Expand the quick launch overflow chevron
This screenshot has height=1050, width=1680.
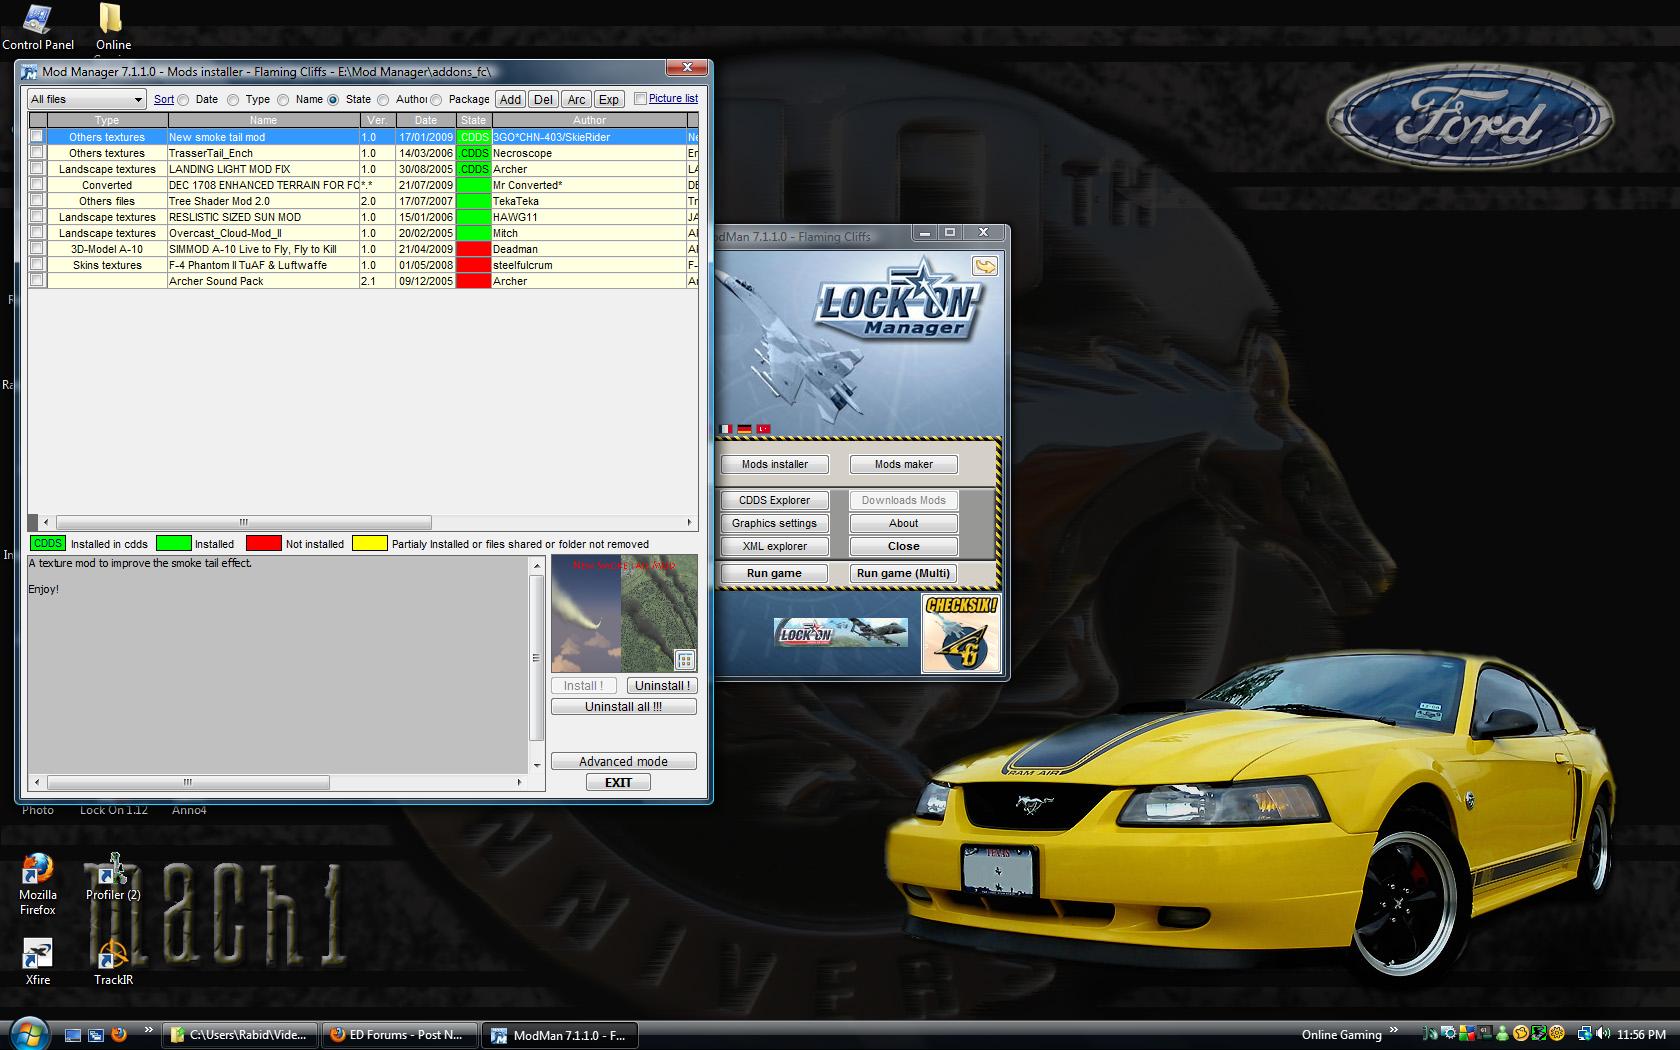point(149,1030)
